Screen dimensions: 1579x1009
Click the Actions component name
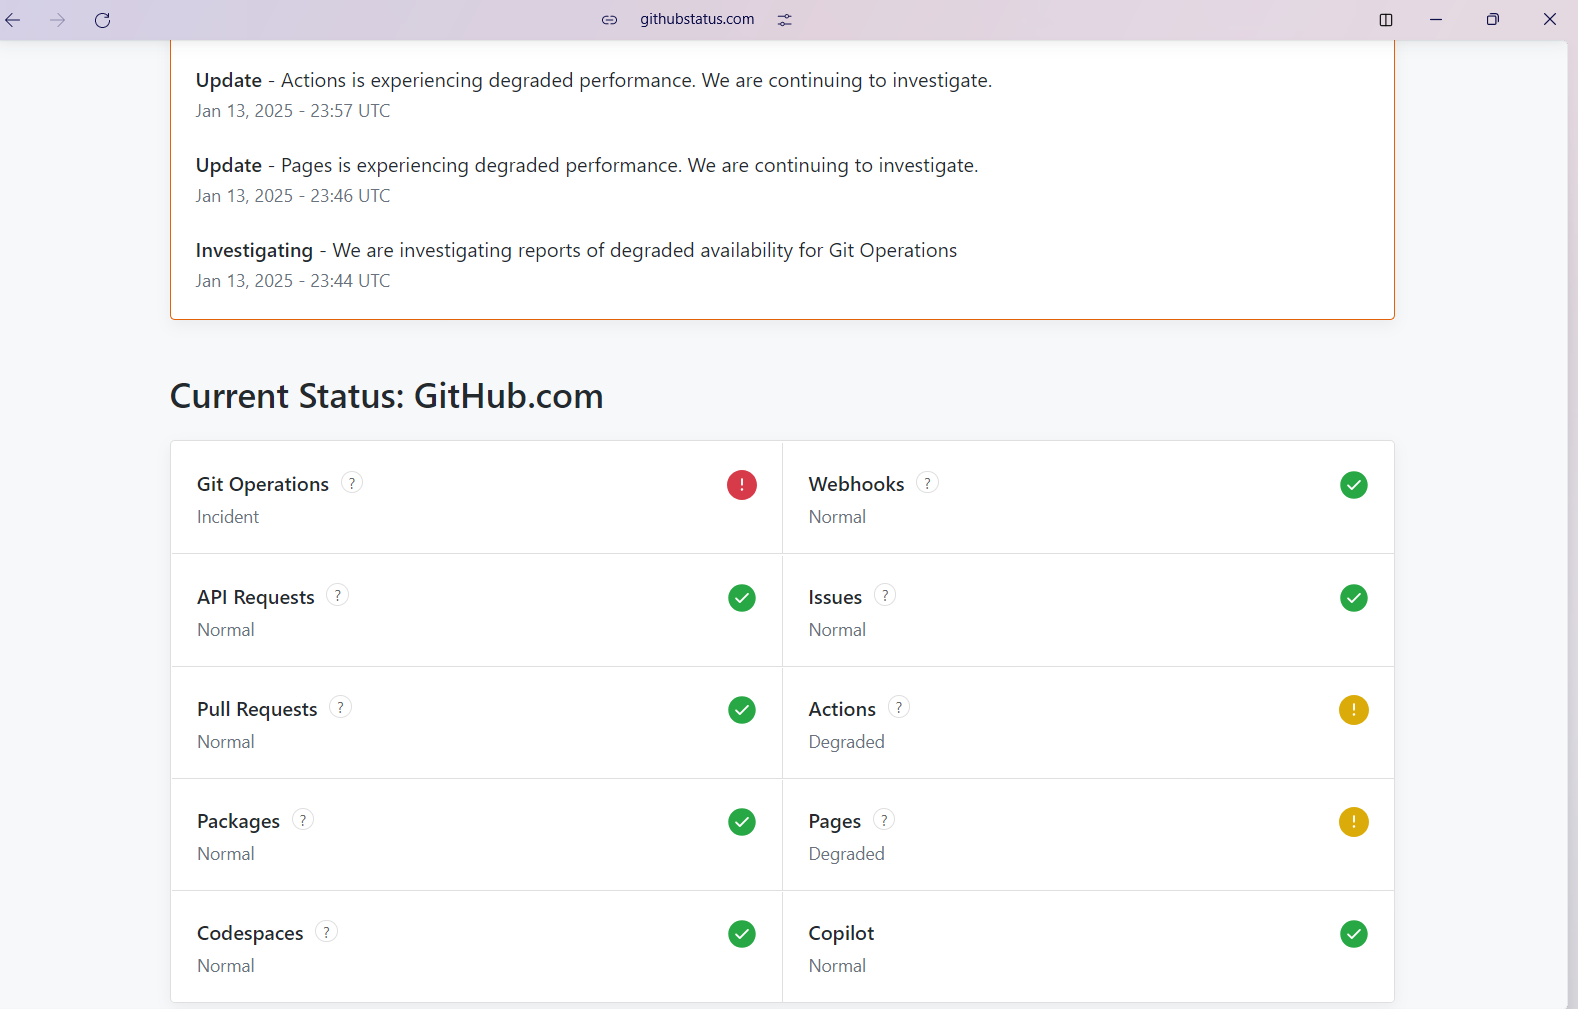[842, 709]
